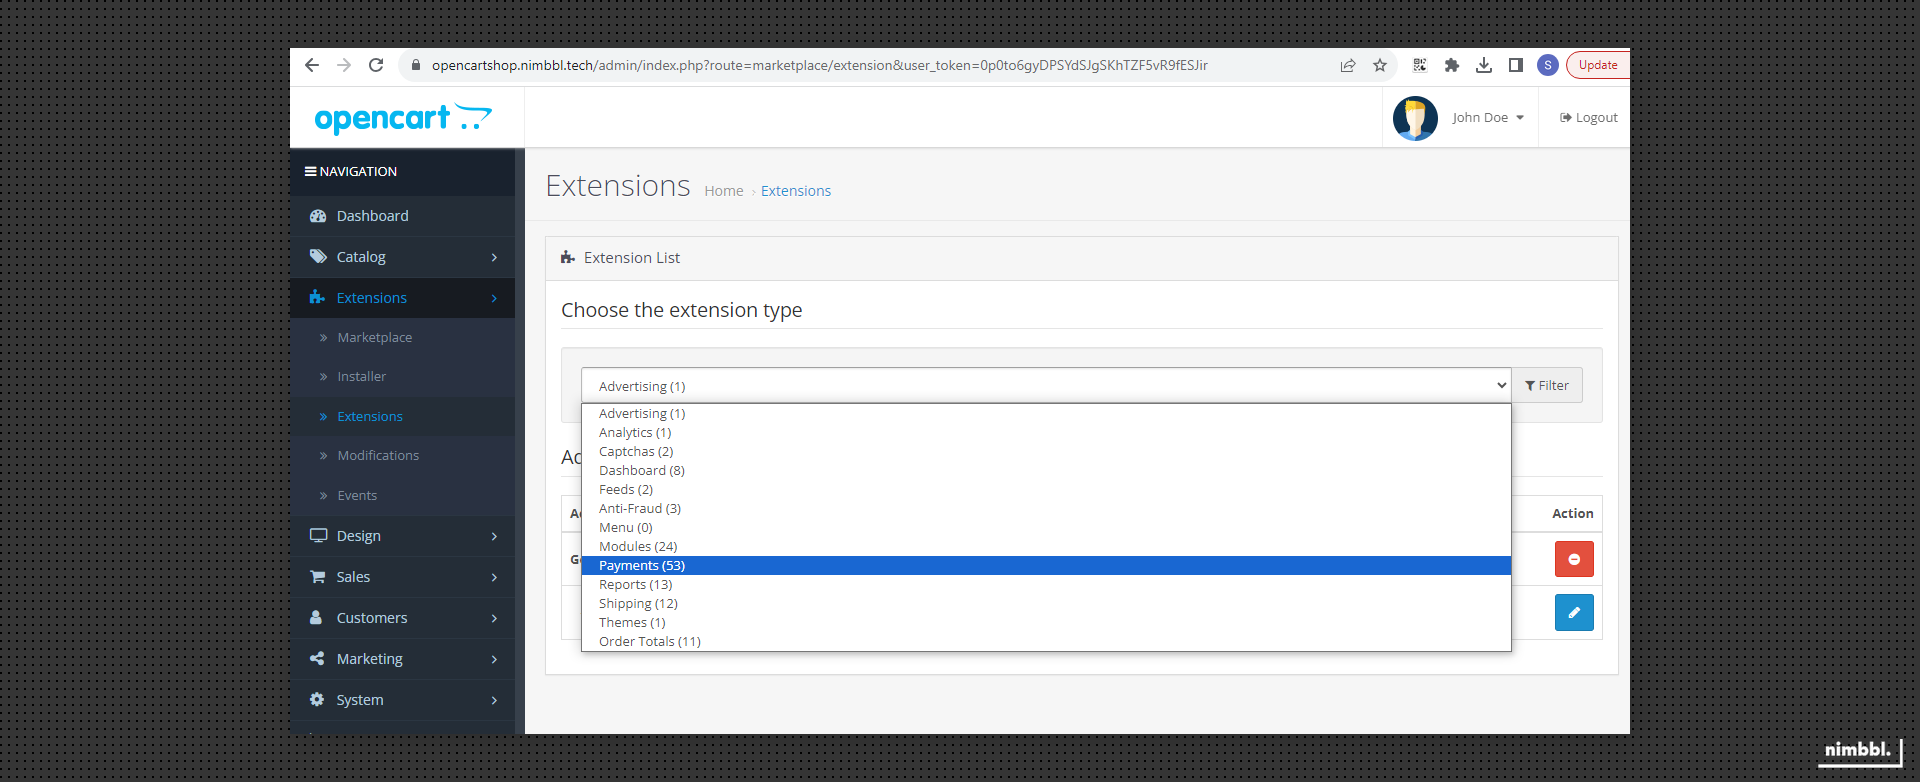Screen dimensions: 1920x782
Task: Click the Chrome Update button
Action: tap(1598, 65)
